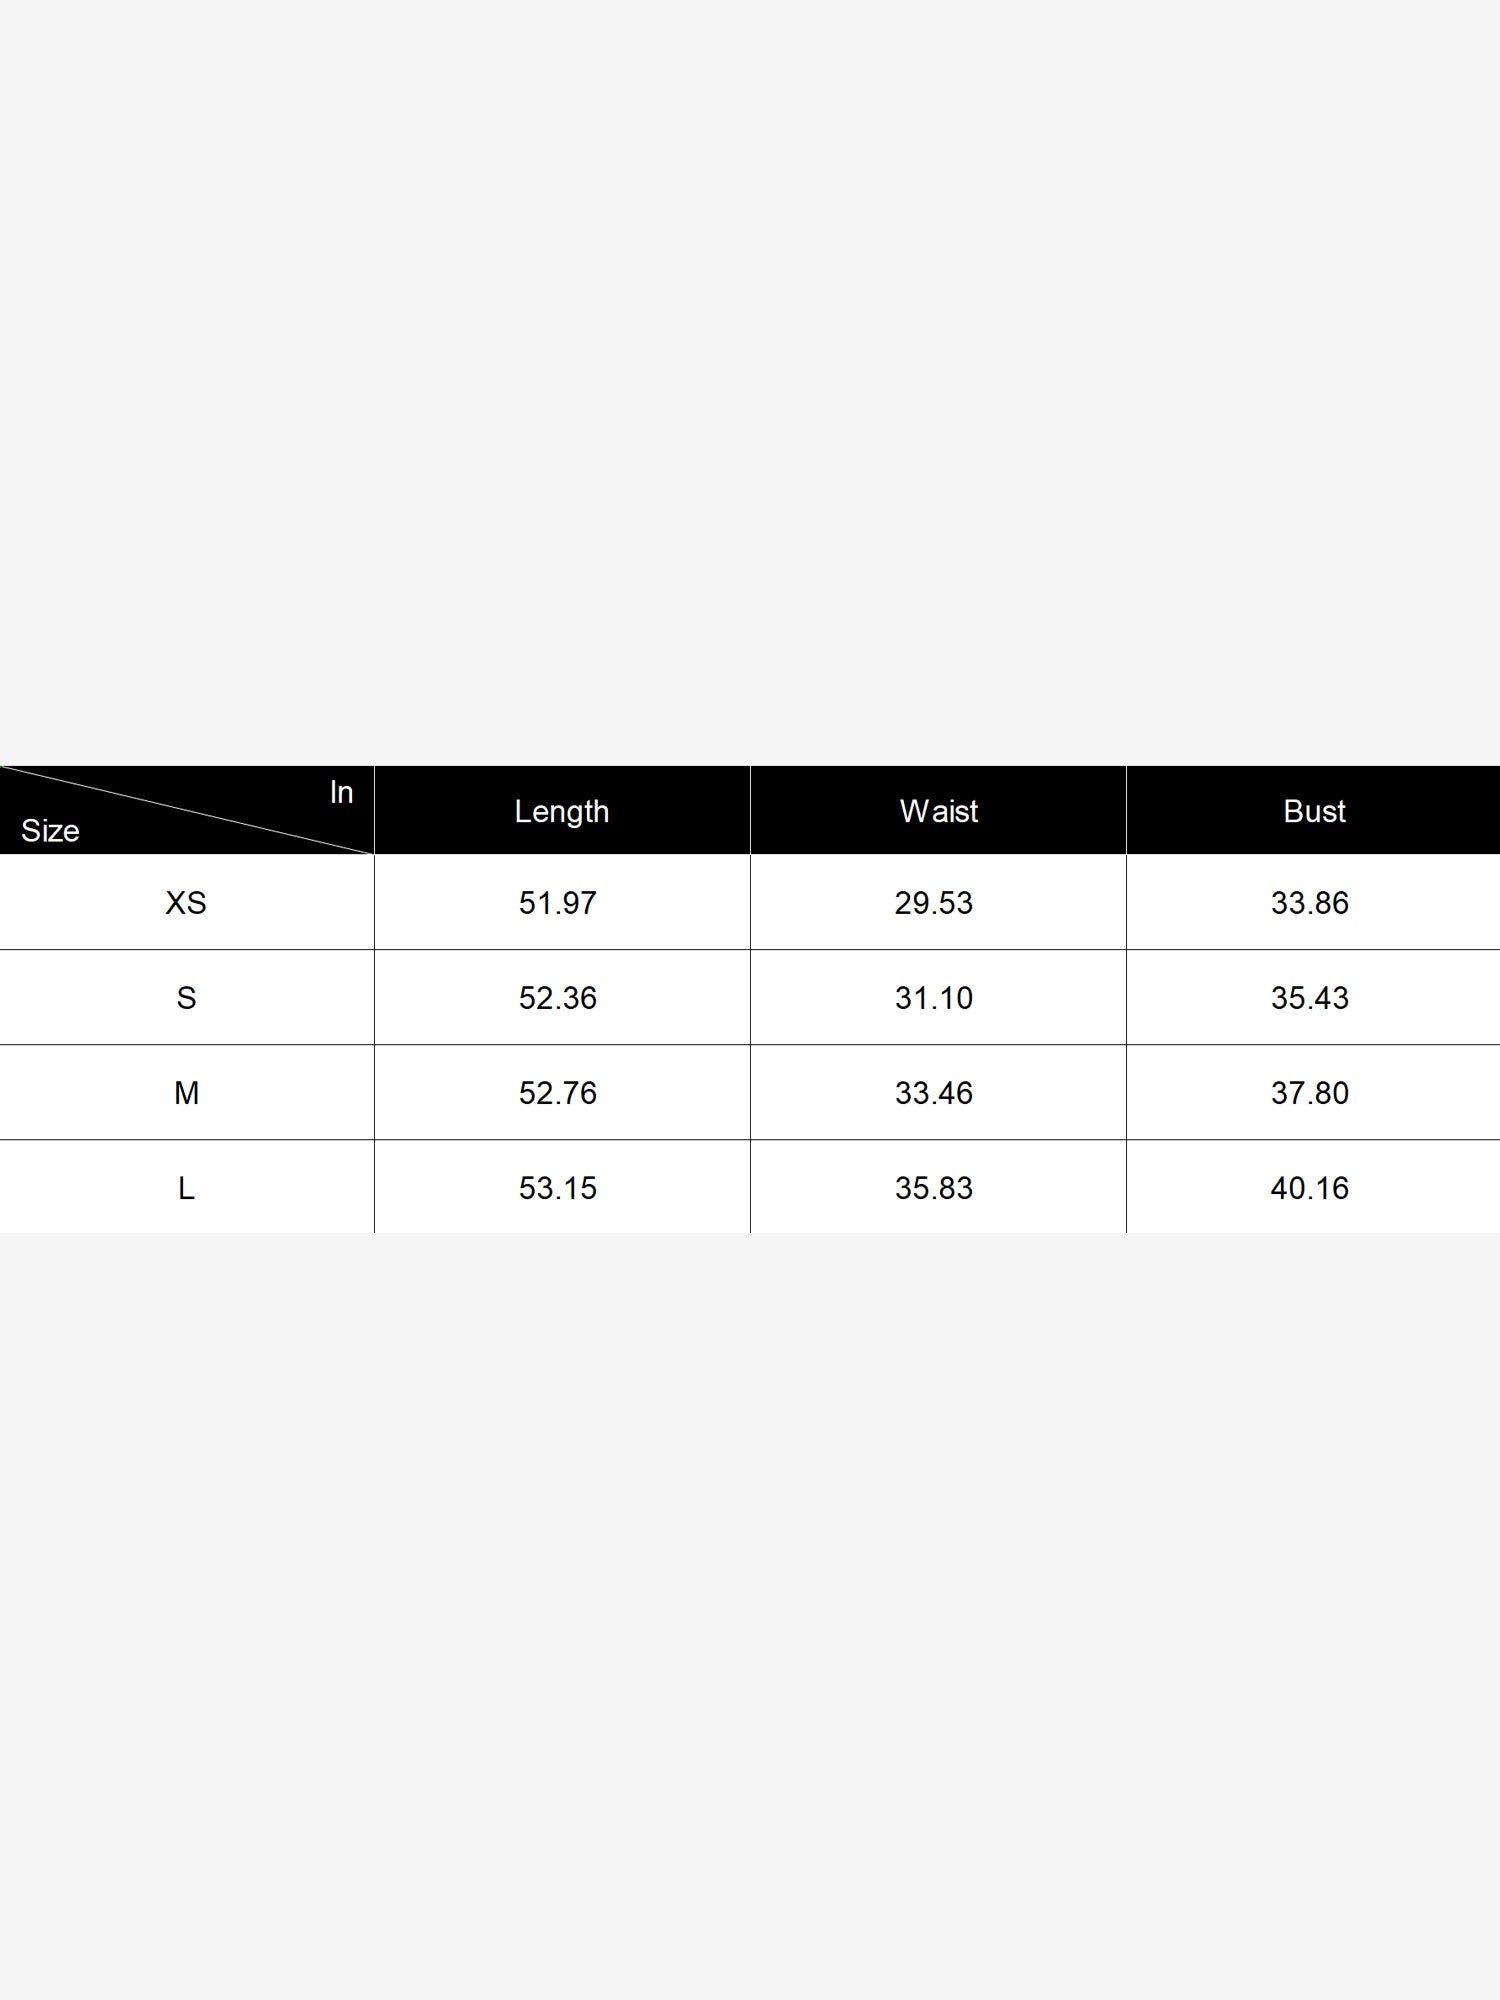Click L waist value 35.83
1500x2000 pixels.
pyautogui.click(x=933, y=1188)
